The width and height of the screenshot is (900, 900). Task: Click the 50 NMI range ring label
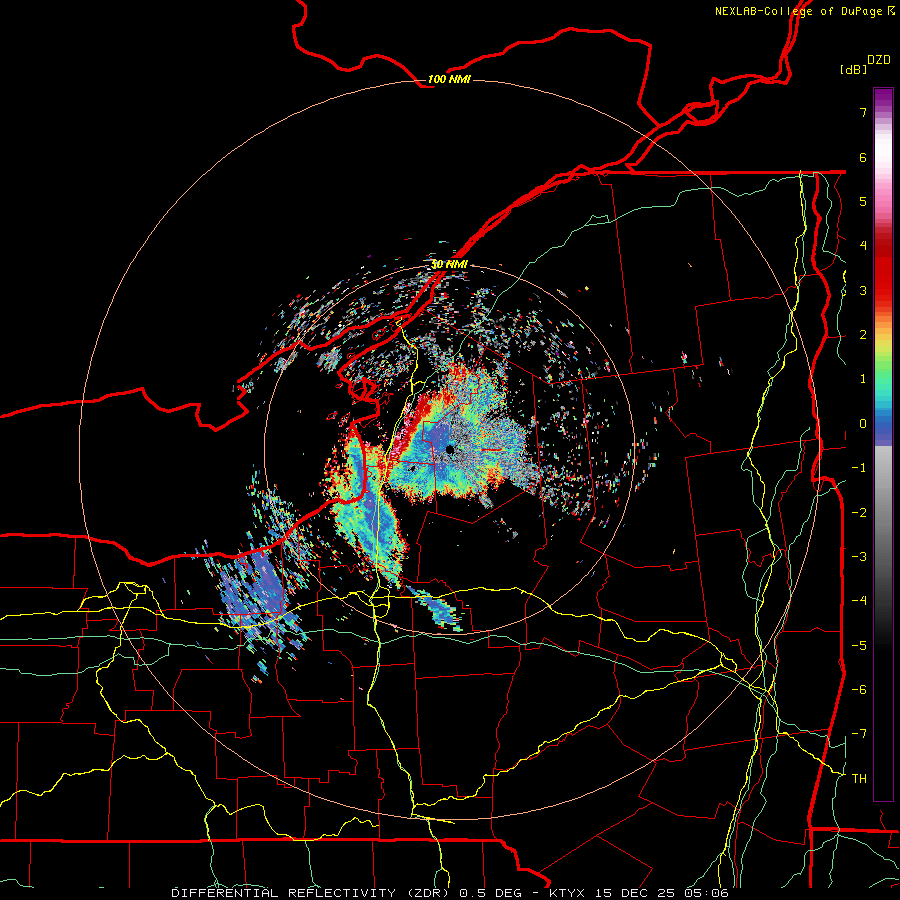[449, 264]
